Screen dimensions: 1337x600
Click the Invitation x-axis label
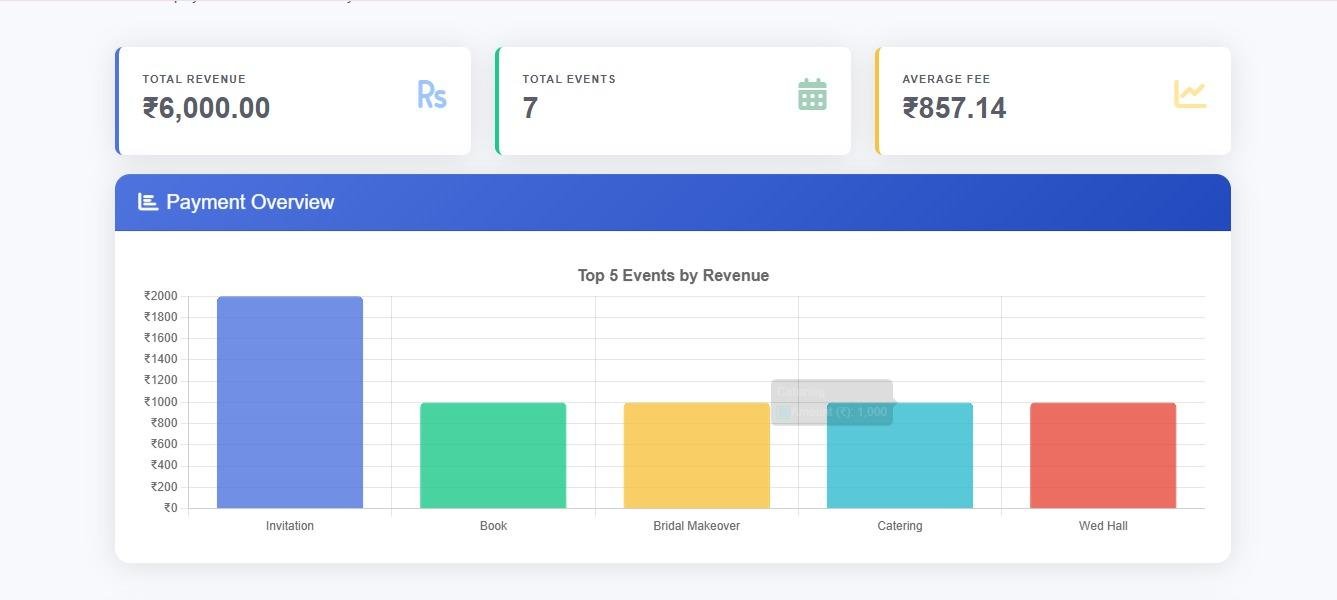[290, 526]
